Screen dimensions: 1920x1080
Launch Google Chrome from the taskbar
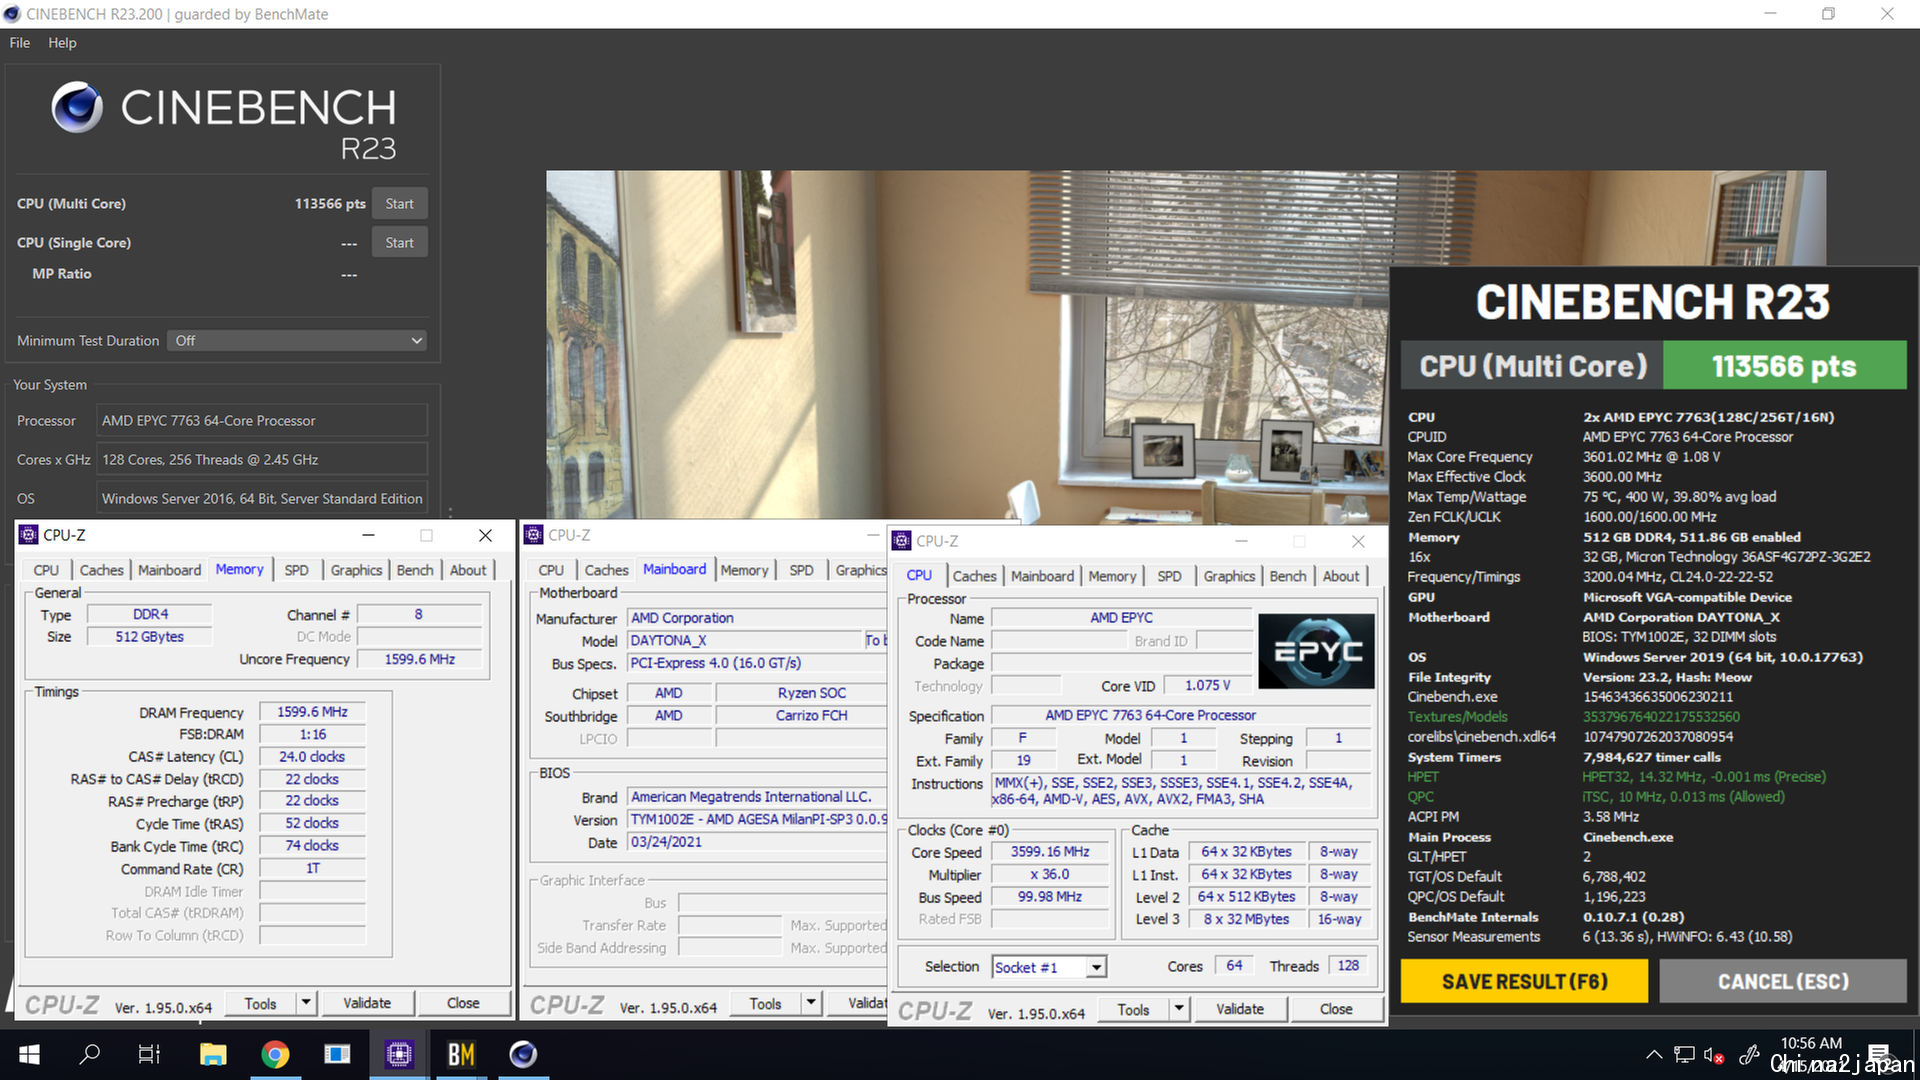[275, 1054]
